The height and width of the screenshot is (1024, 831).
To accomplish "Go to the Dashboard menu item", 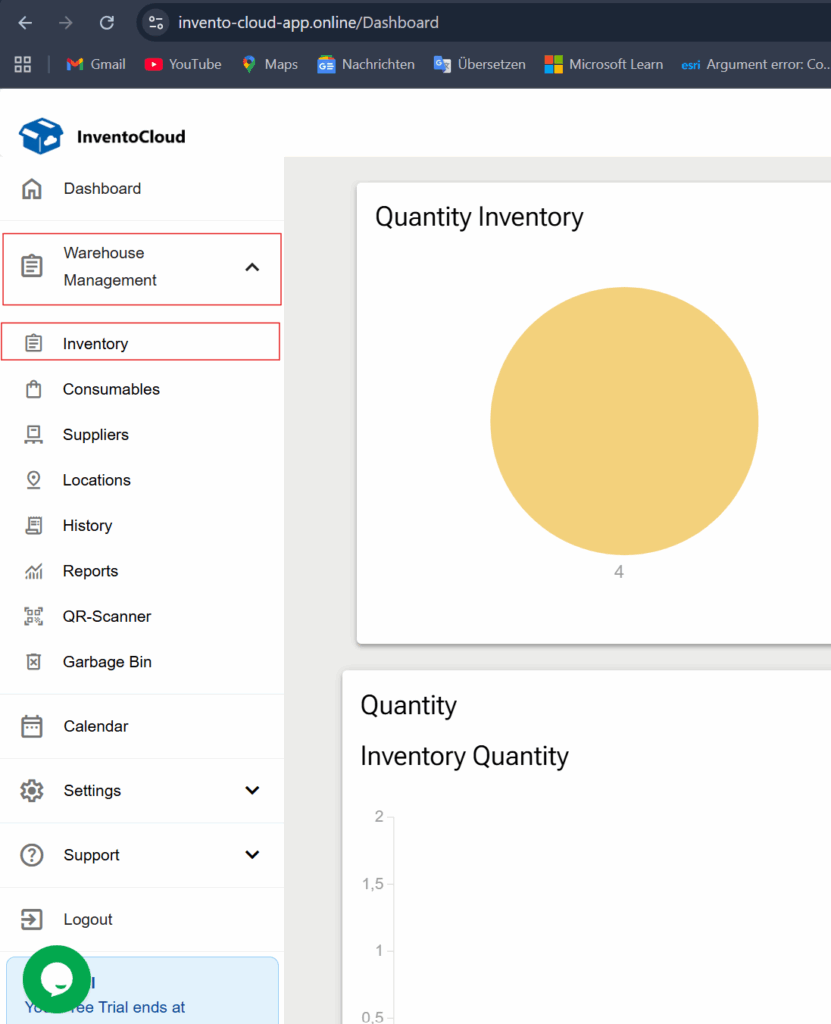I will (x=103, y=188).
